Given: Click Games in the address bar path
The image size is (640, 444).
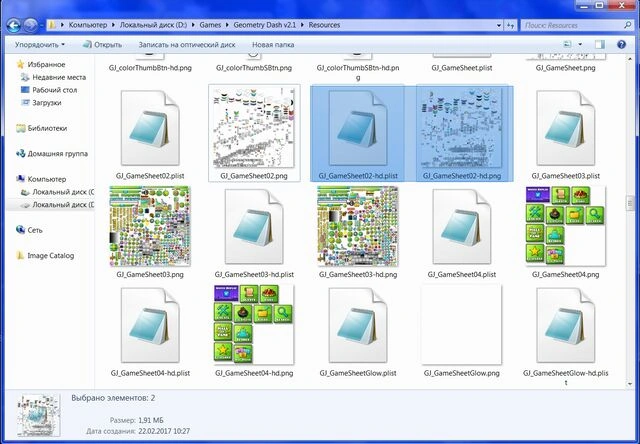Looking at the screenshot, I should coord(210,25).
